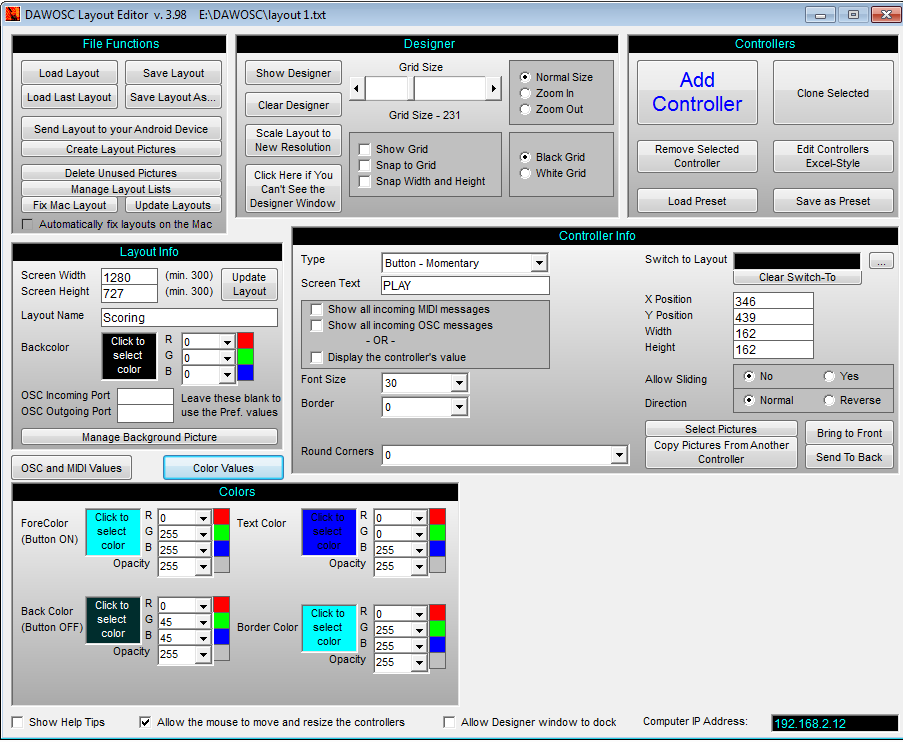Click the Grid Size slider right arrow
The height and width of the screenshot is (742, 903).
[493, 89]
